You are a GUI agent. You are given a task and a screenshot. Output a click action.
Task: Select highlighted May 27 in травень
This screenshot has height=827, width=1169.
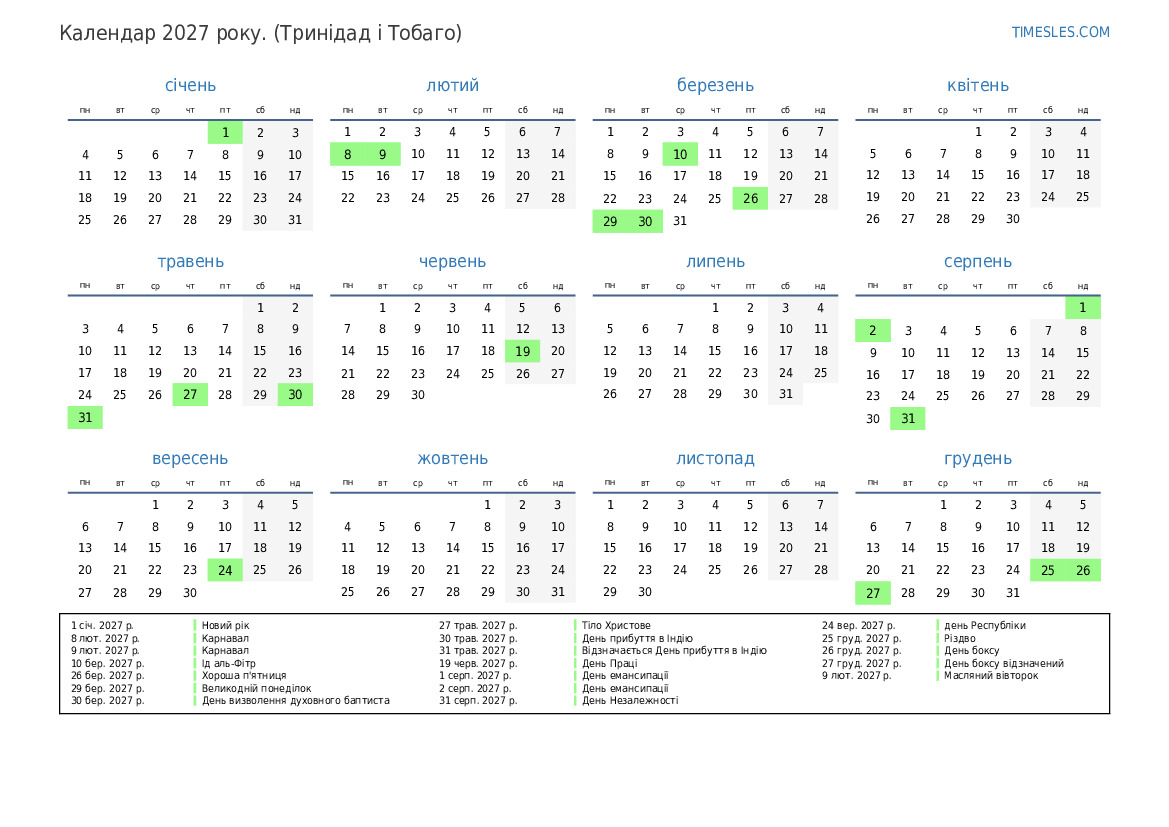pyautogui.click(x=190, y=395)
